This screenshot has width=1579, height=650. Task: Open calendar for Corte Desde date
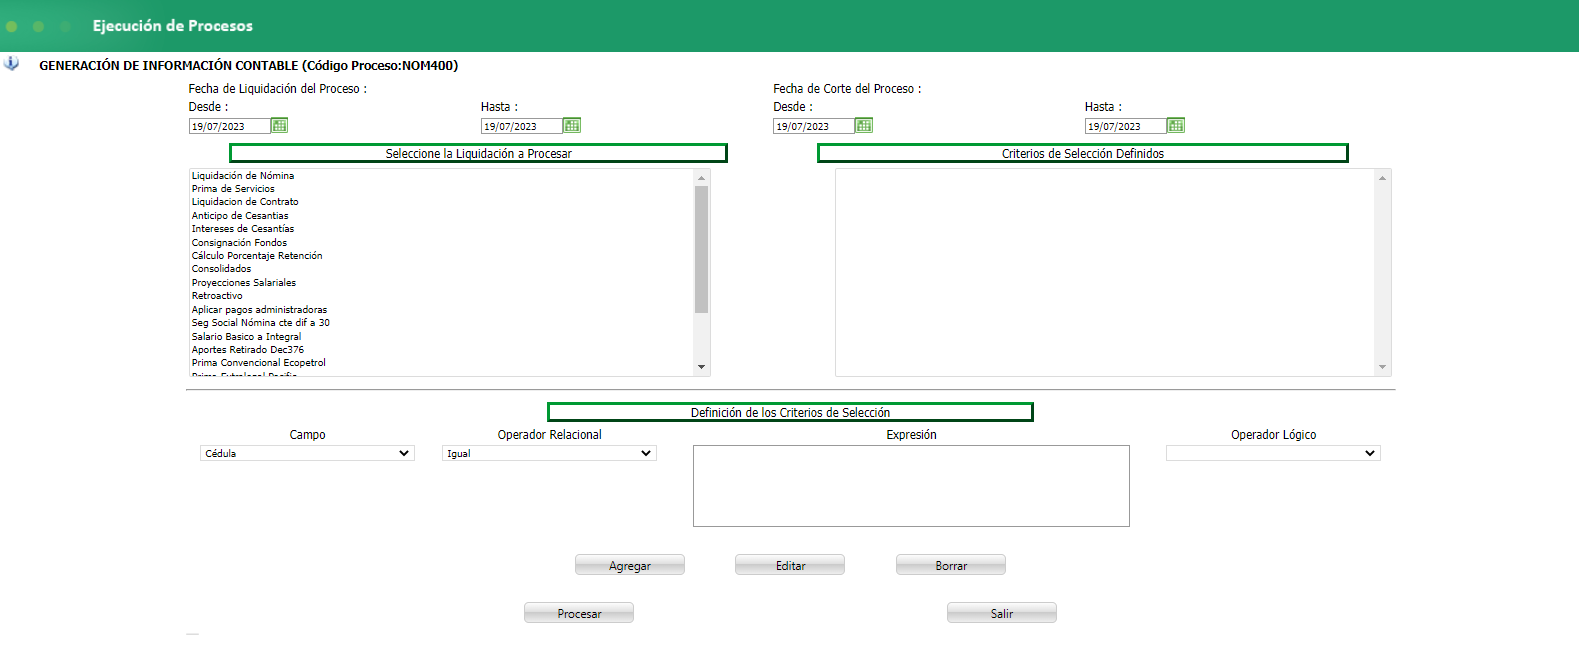coord(864,126)
